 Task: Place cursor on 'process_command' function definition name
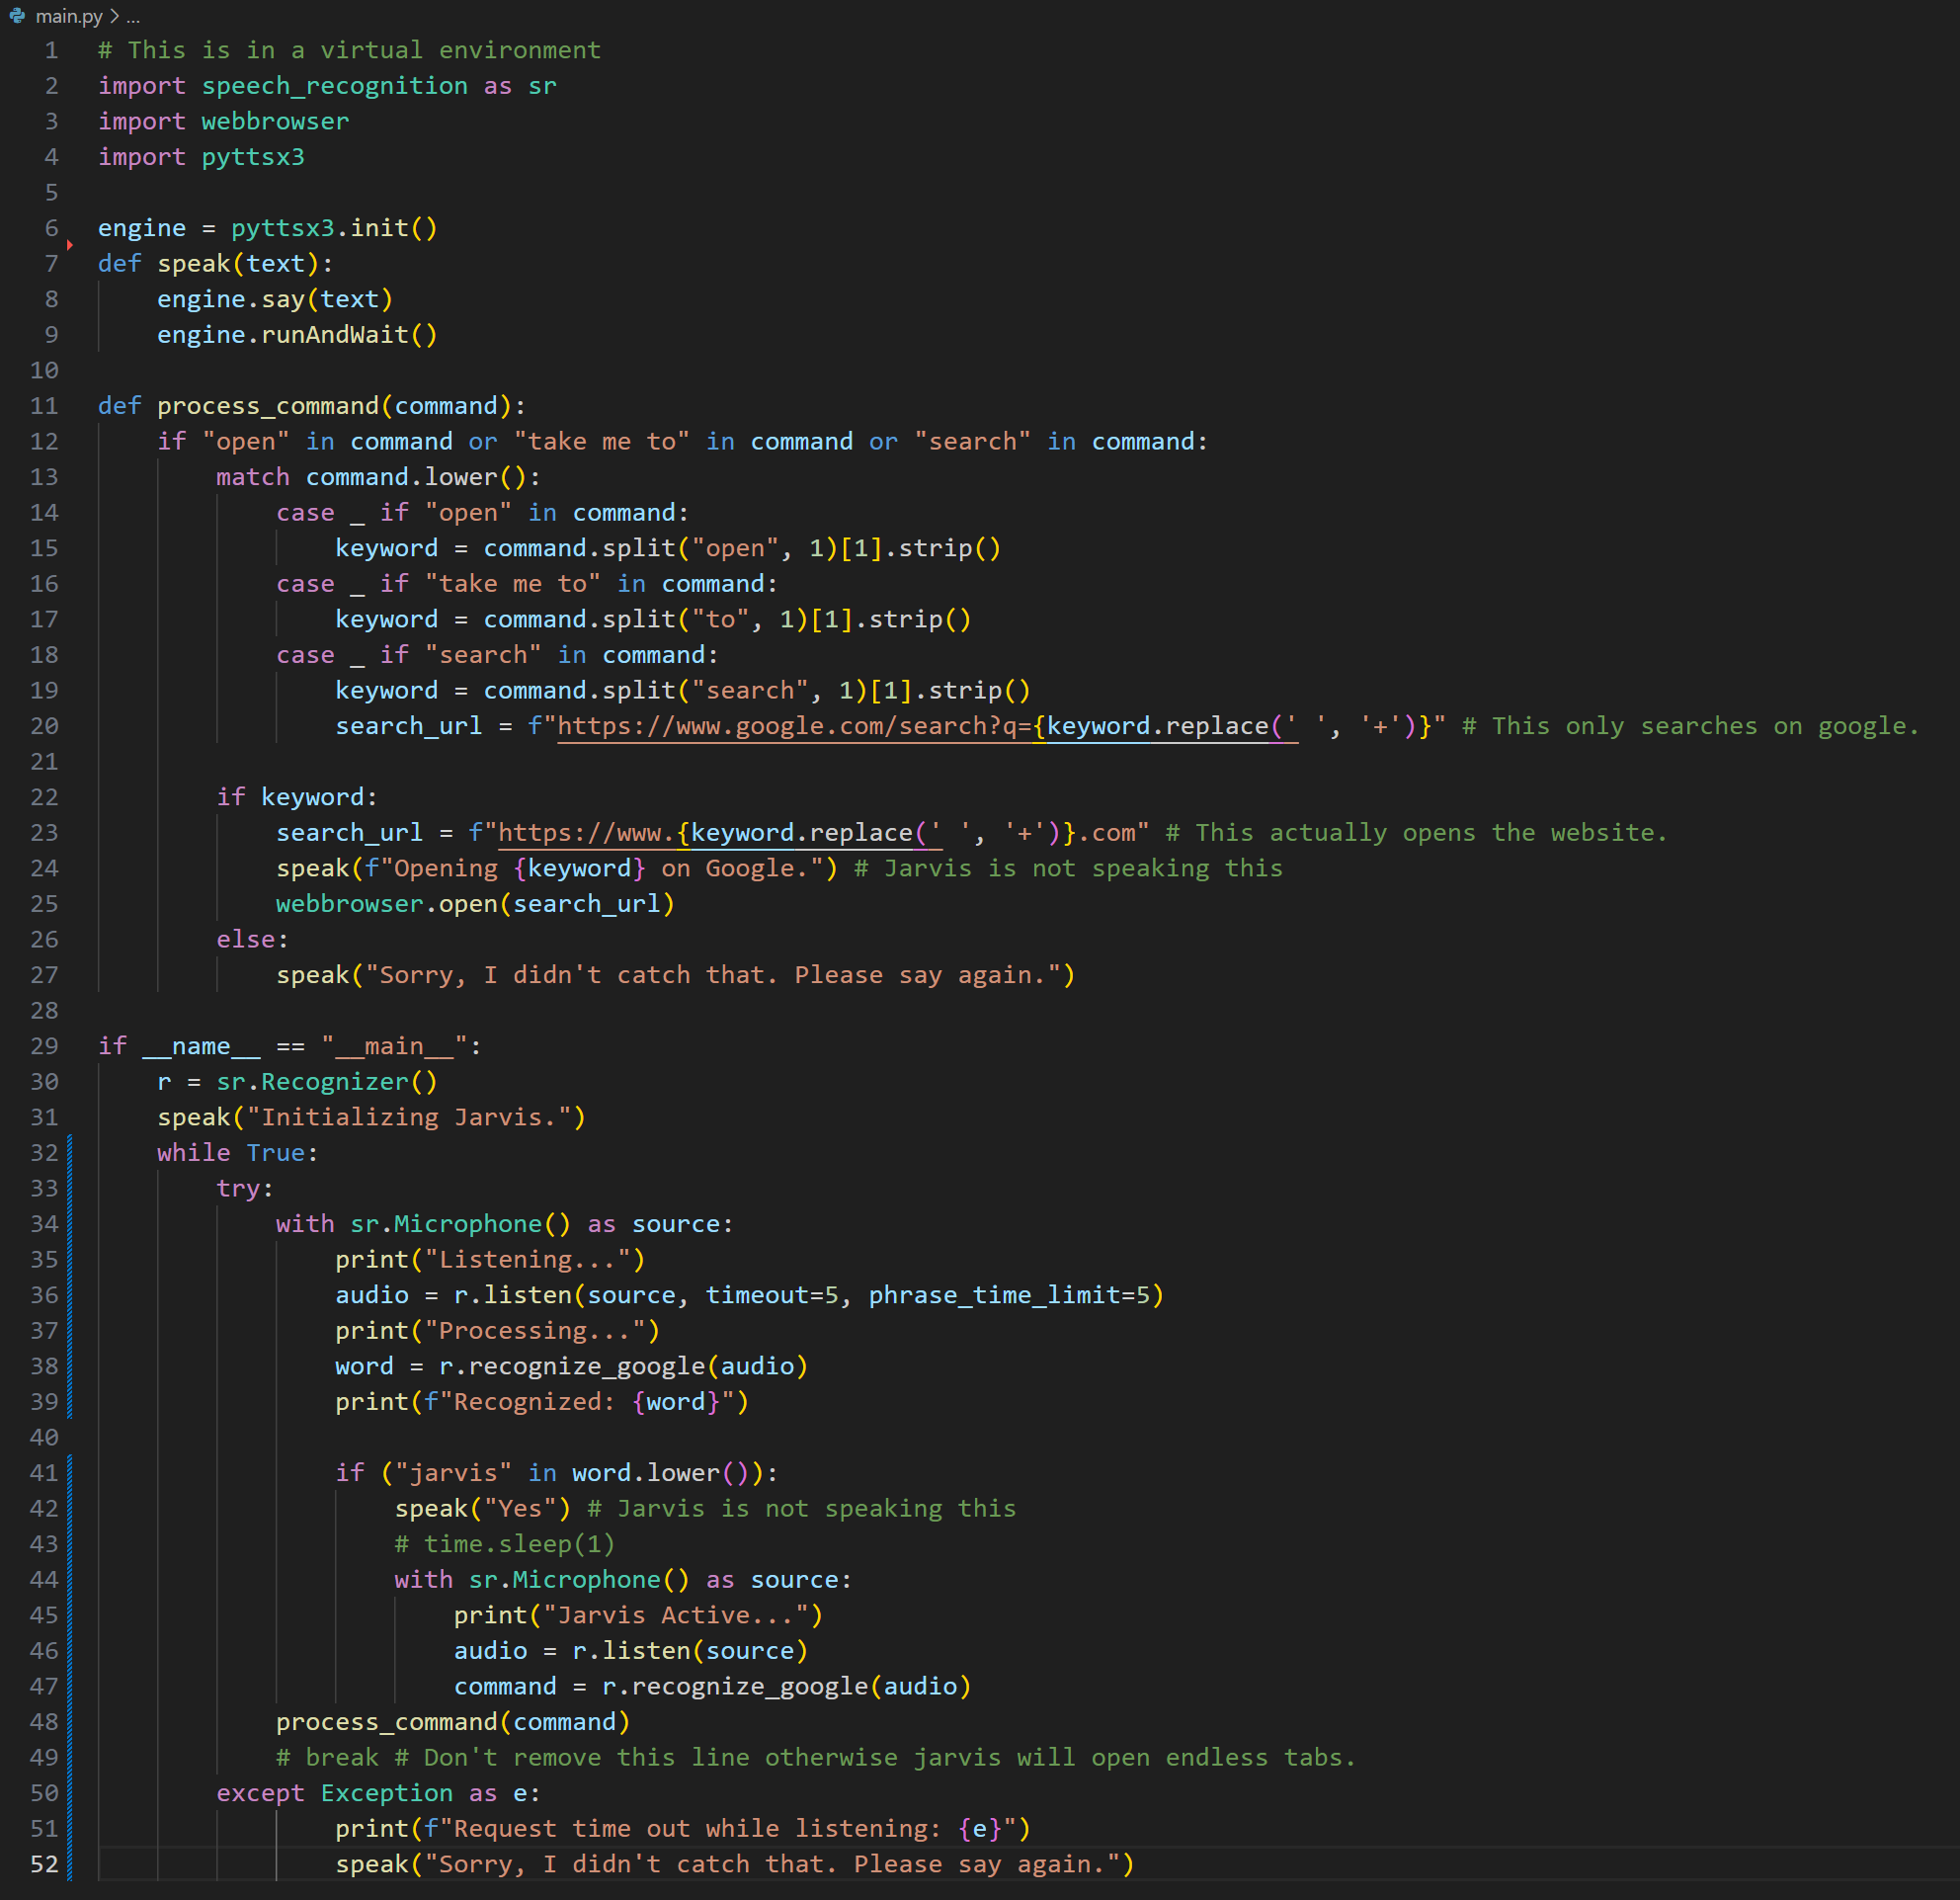[x=267, y=406]
